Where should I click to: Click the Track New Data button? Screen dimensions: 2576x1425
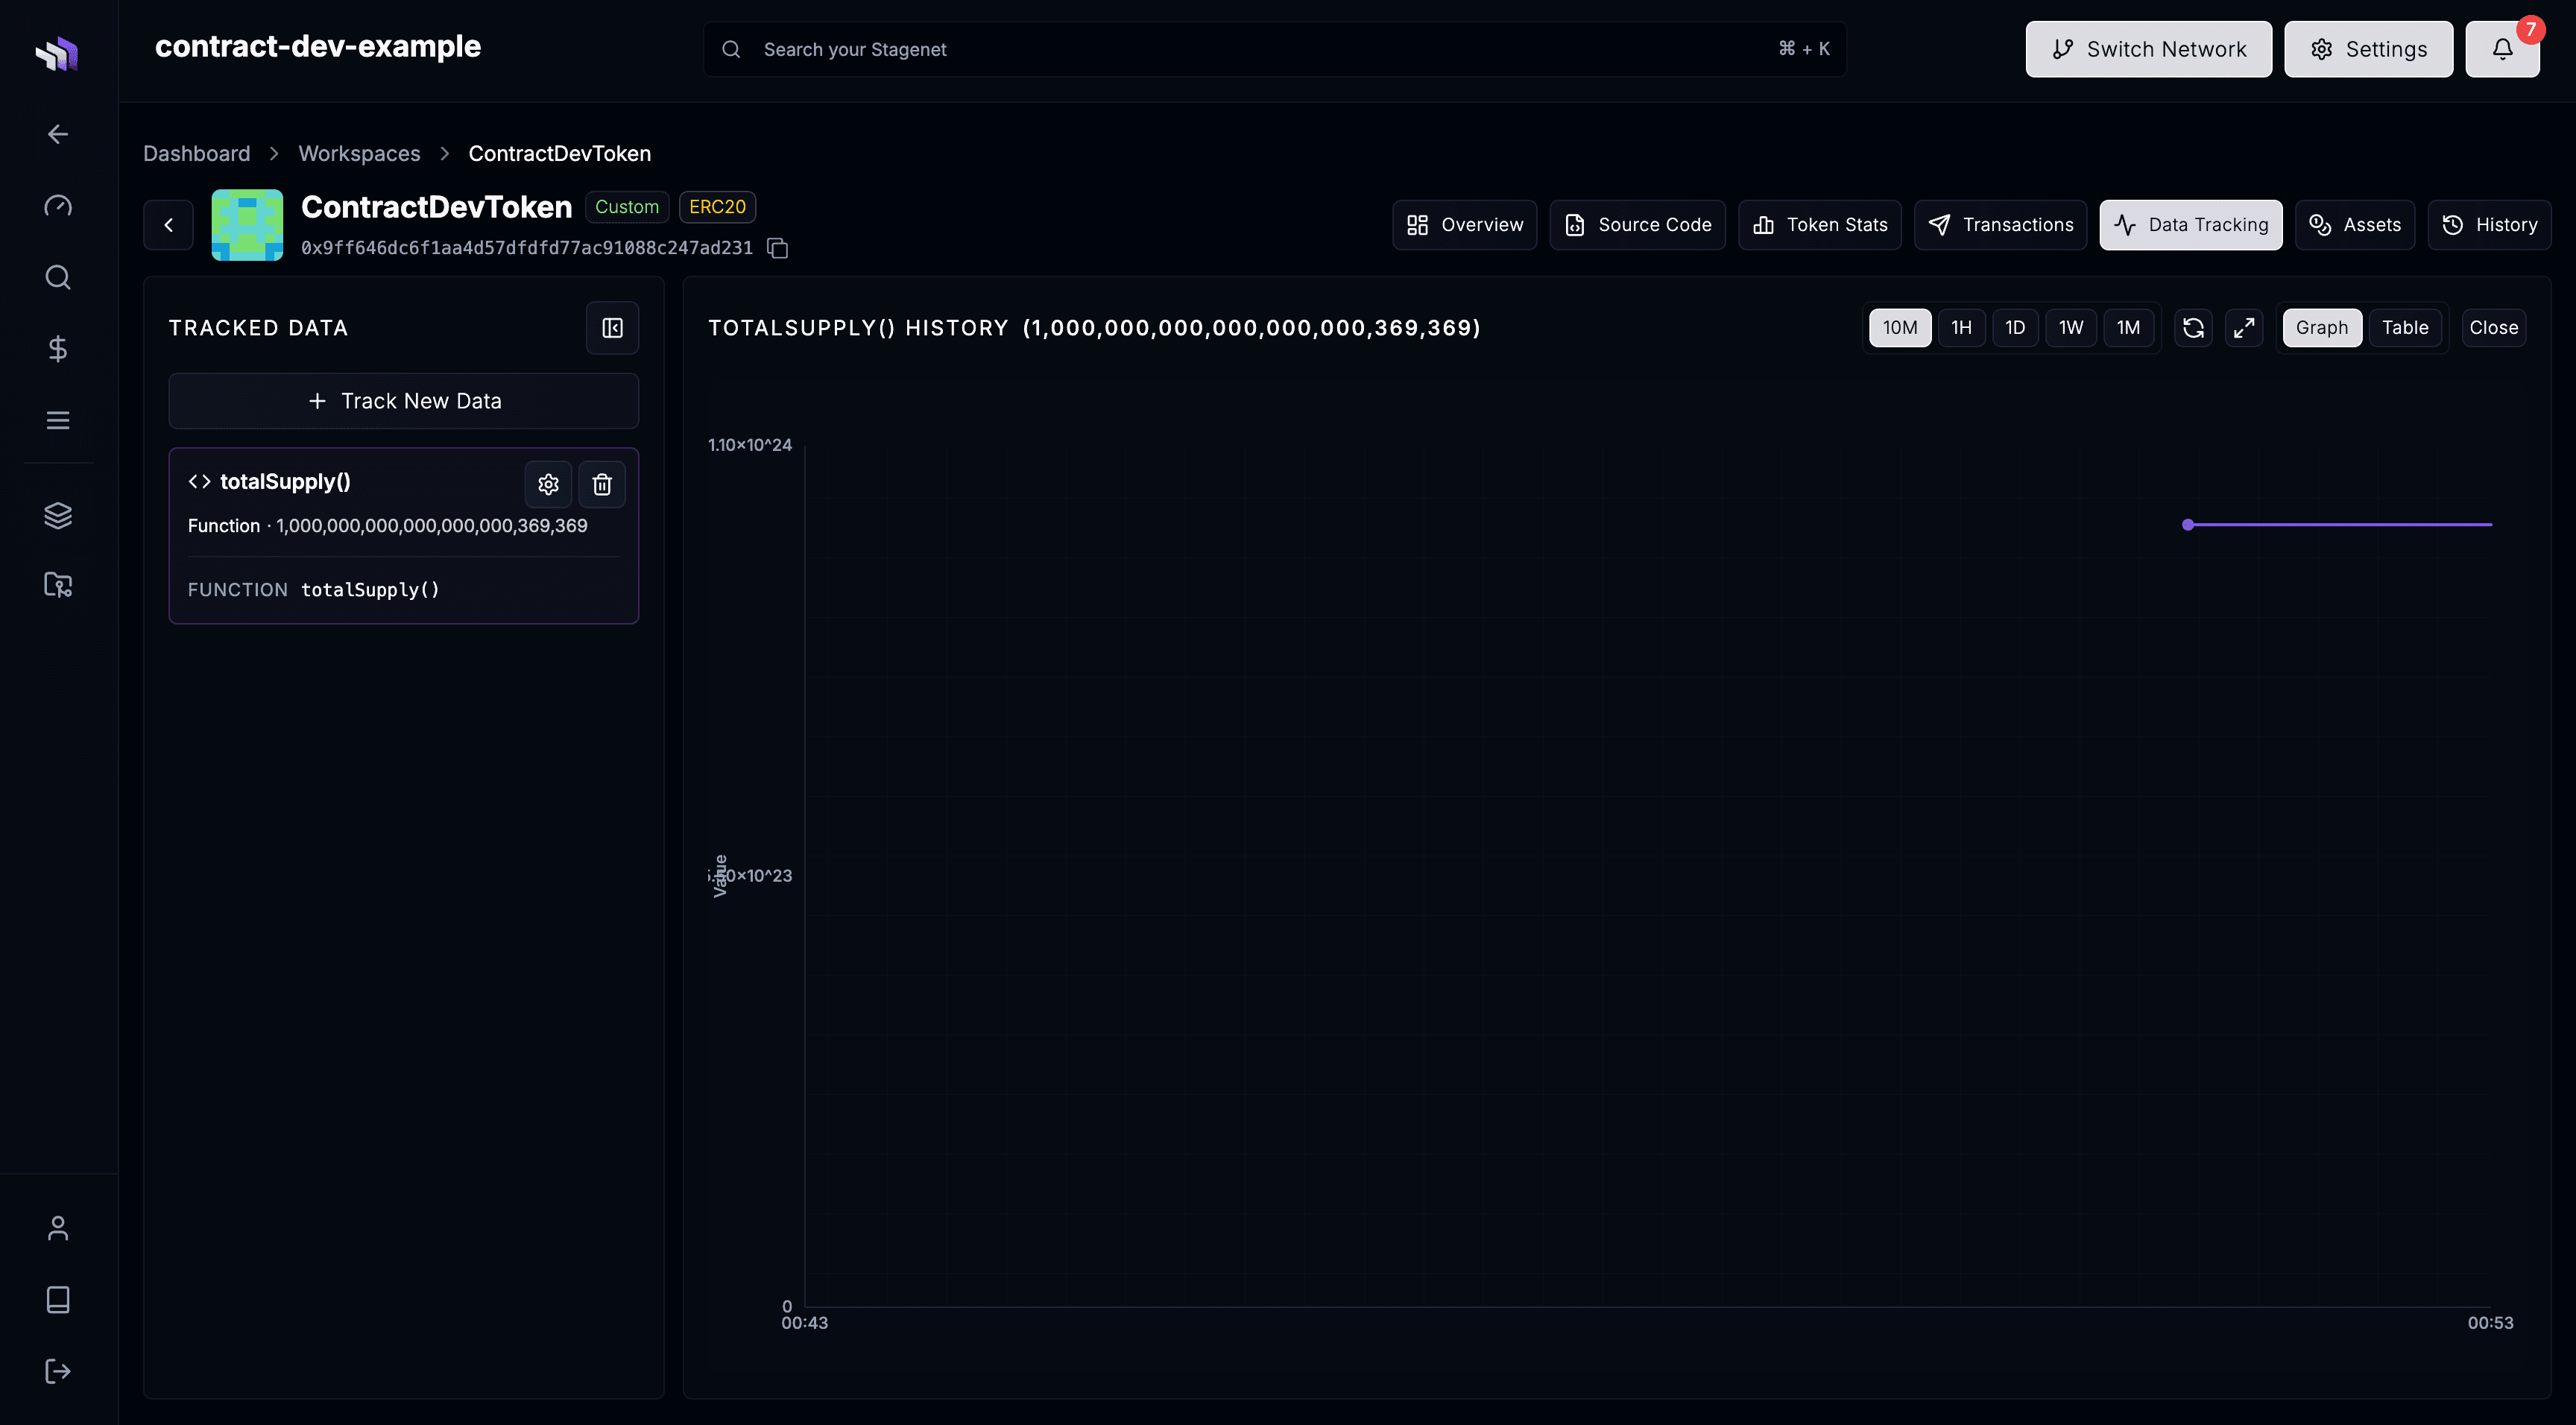click(403, 400)
